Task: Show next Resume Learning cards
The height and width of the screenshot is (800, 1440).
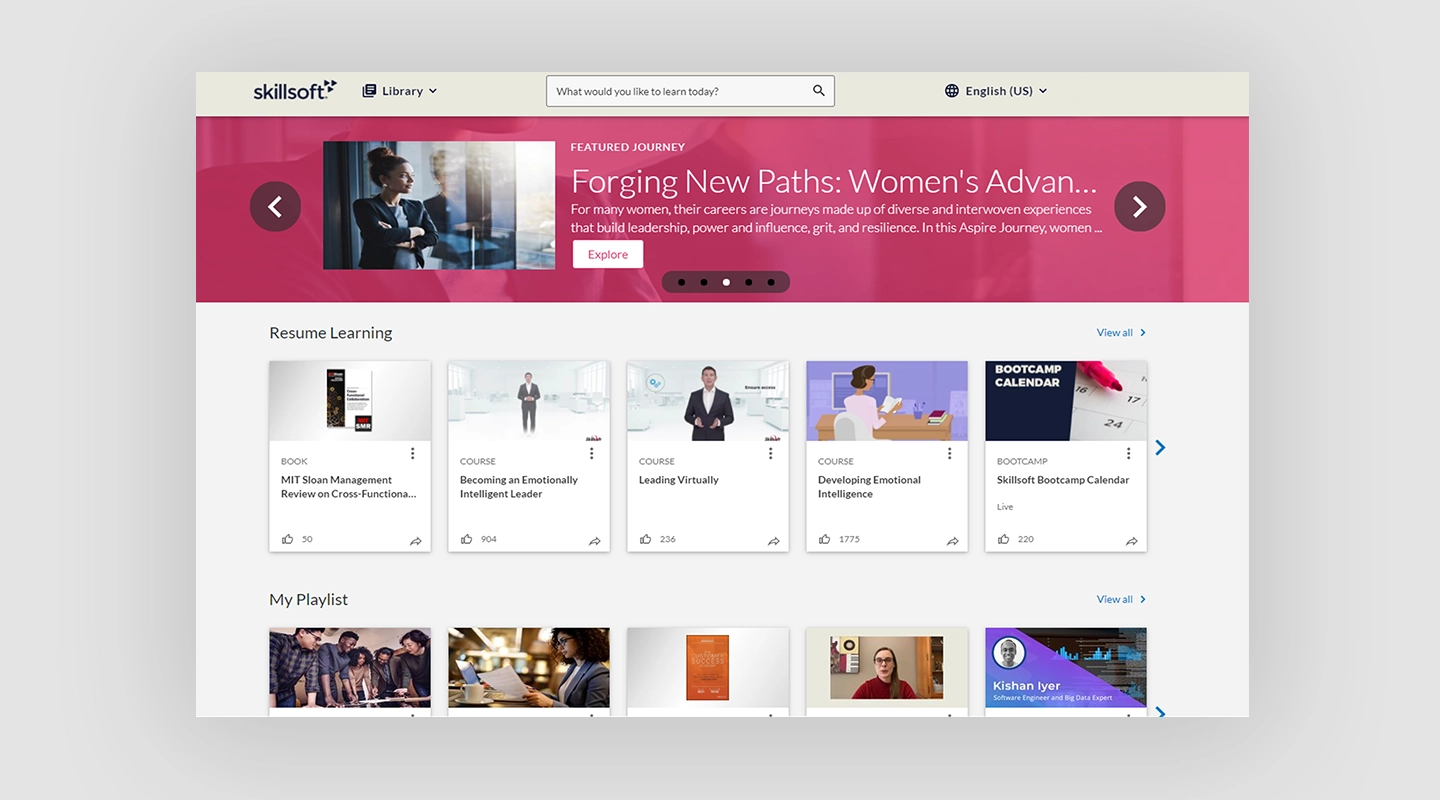Action: [1160, 448]
